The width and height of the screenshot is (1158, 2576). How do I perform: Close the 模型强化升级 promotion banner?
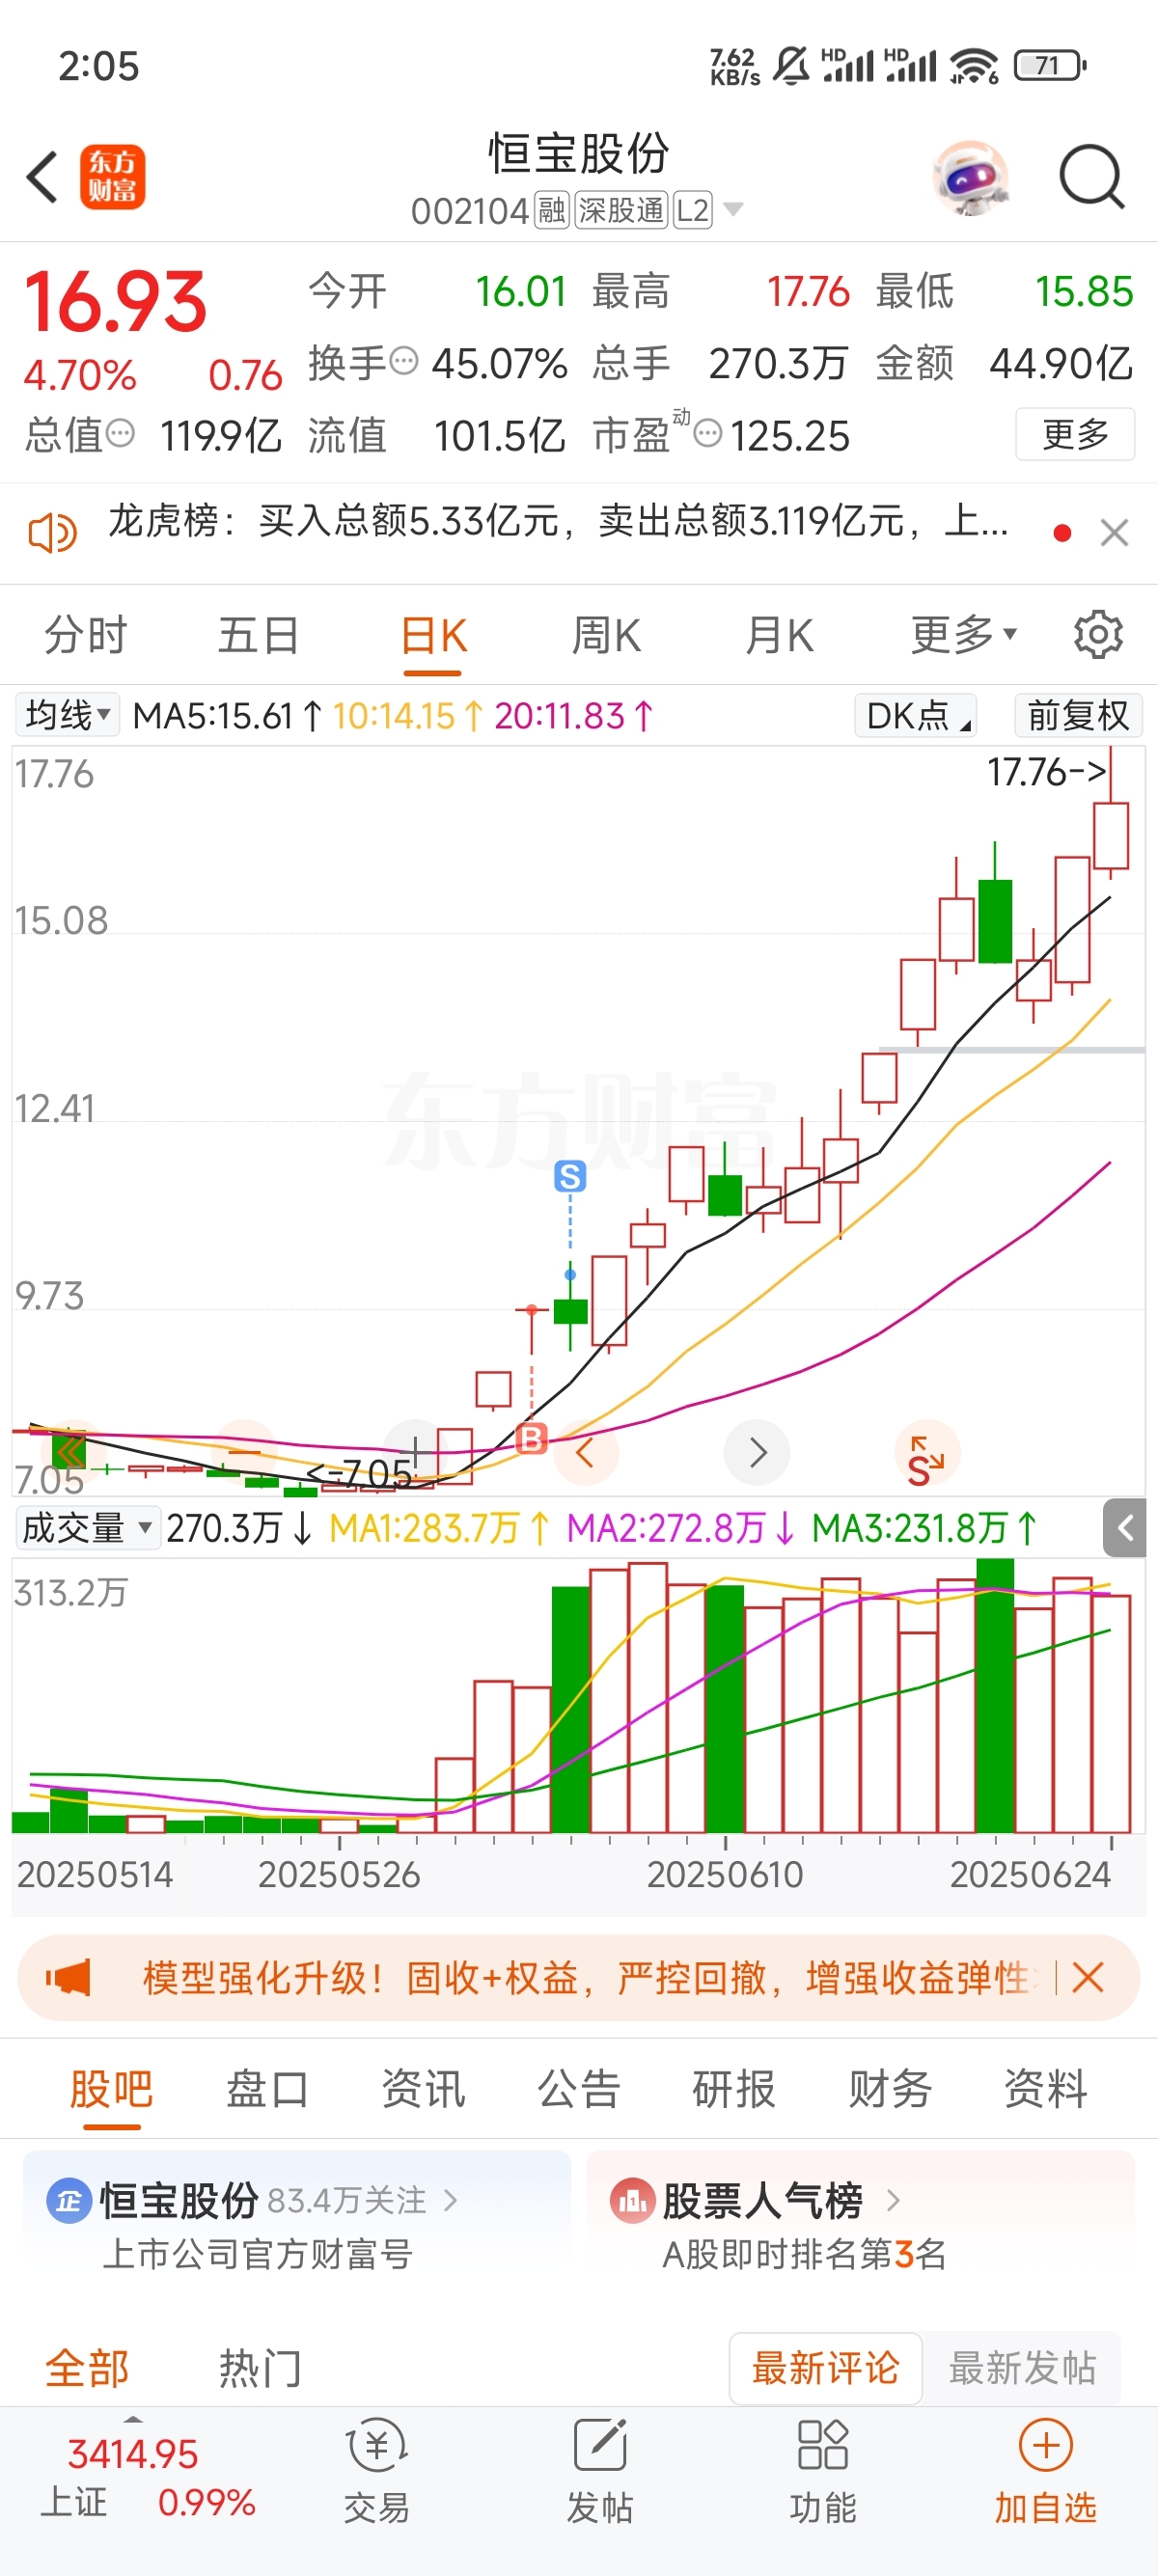coord(1087,1977)
